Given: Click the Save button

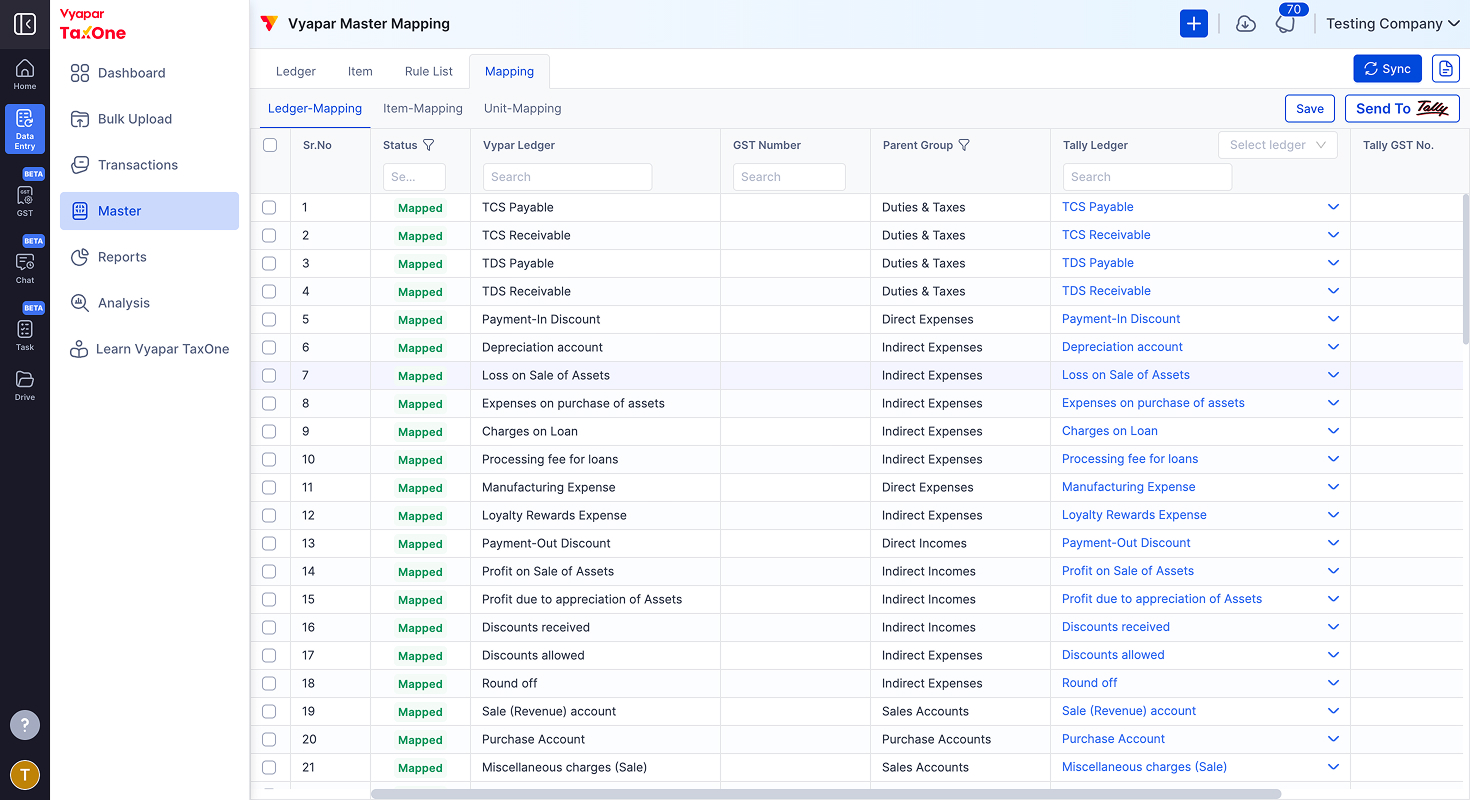Looking at the screenshot, I should [1310, 108].
